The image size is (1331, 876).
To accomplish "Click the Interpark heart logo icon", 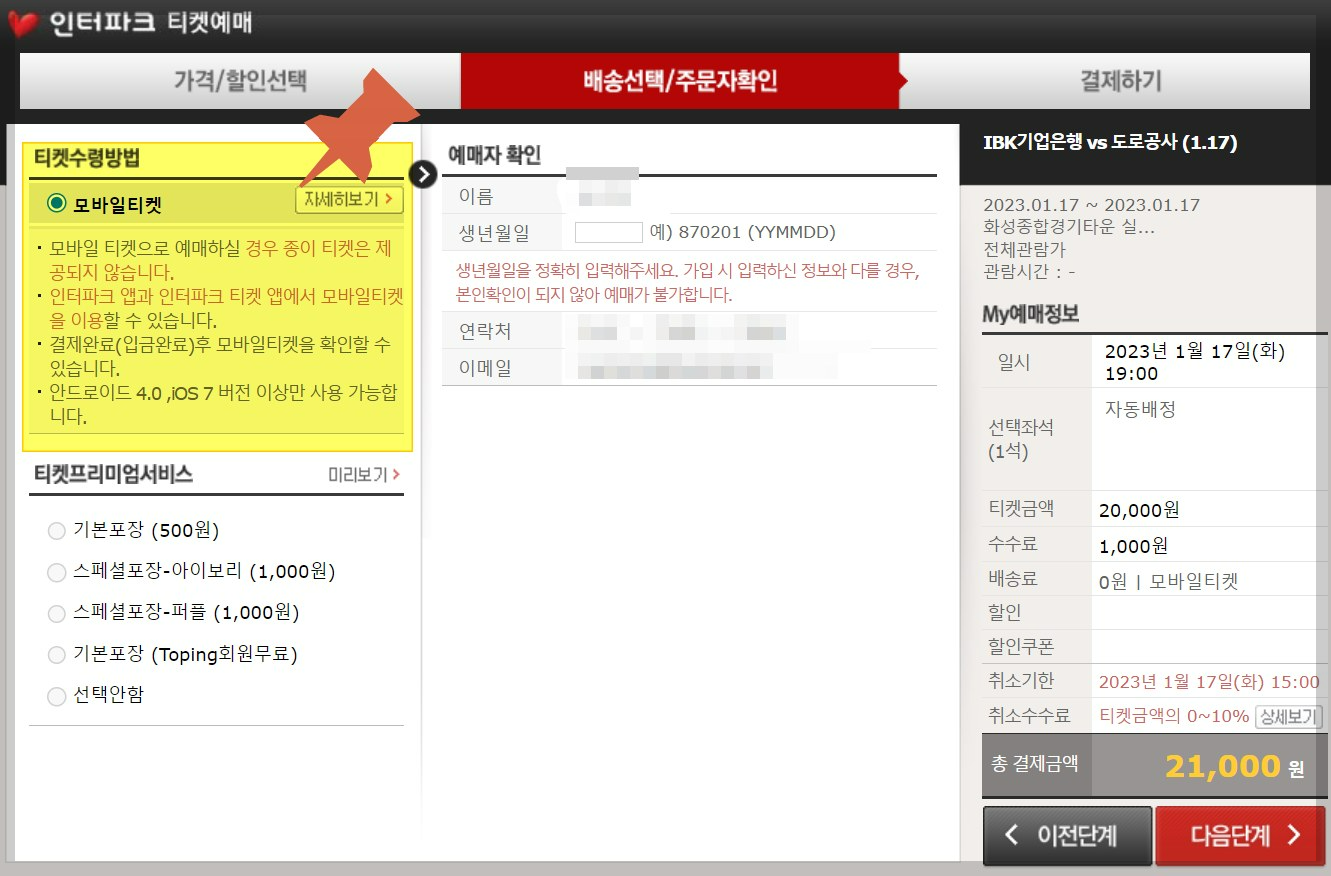I will (22, 23).
